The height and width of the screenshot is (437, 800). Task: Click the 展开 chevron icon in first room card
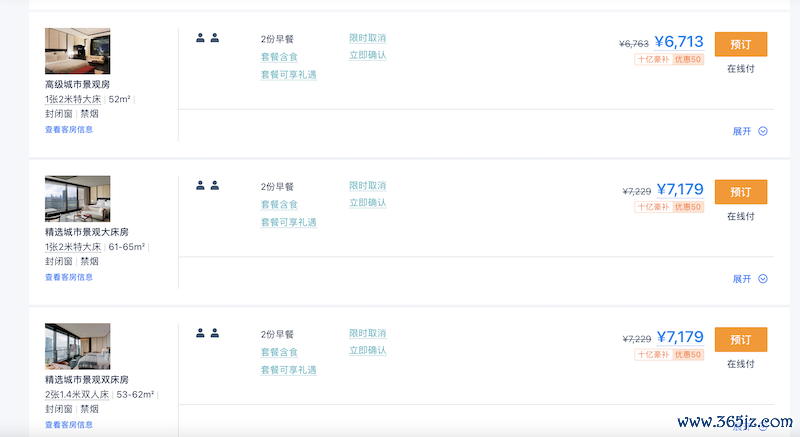(x=763, y=131)
